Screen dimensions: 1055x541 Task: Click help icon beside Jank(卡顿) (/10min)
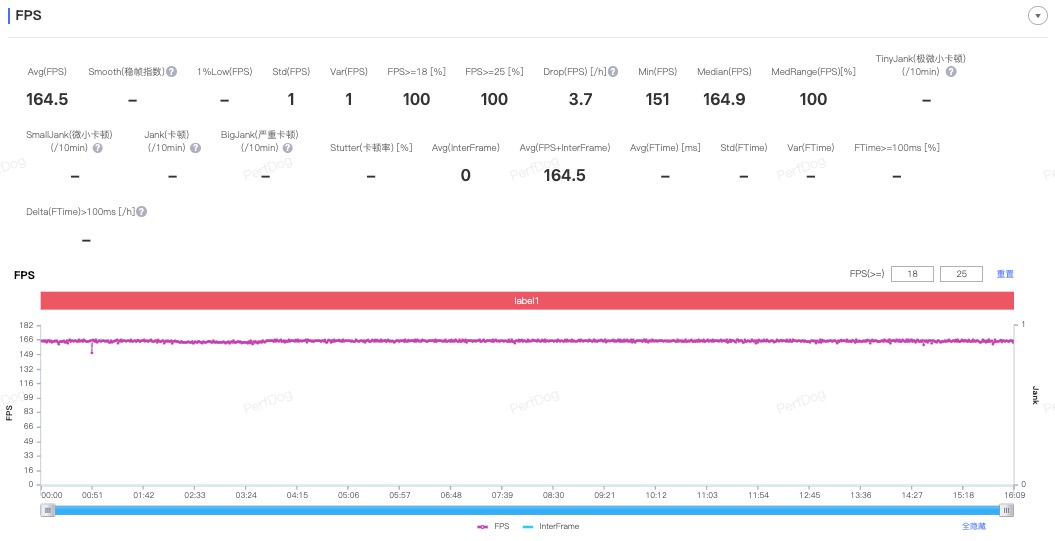[195, 148]
